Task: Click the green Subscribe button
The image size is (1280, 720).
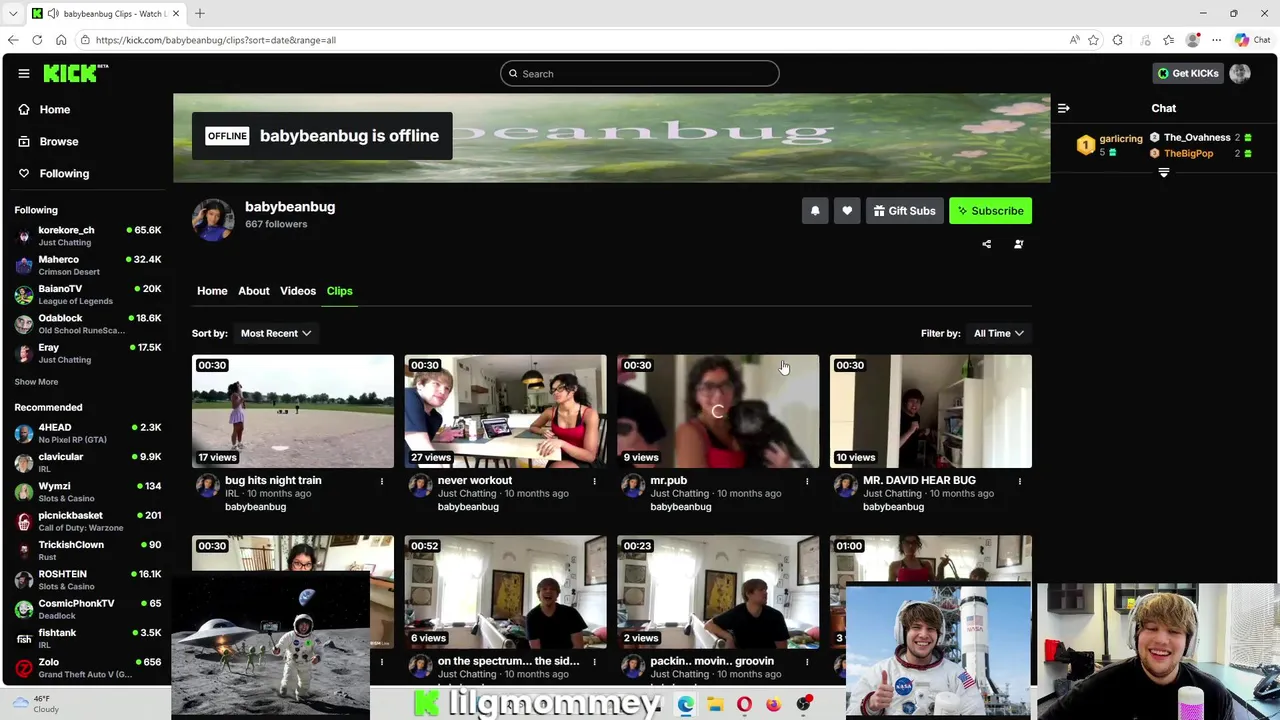Action: tap(990, 211)
